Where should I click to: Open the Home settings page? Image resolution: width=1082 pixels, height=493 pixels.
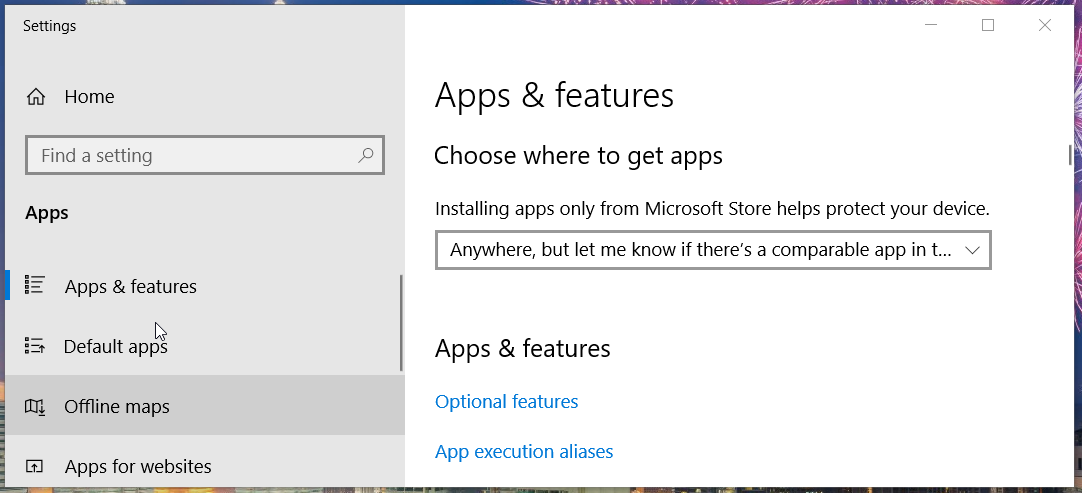click(x=204, y=97)
